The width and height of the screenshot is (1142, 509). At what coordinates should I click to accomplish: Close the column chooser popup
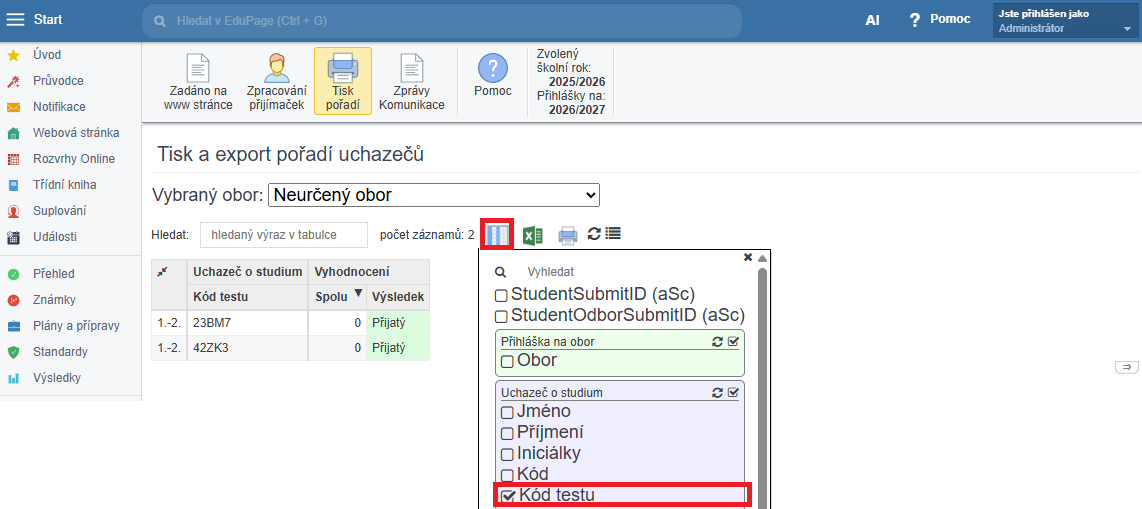(748, 257)
